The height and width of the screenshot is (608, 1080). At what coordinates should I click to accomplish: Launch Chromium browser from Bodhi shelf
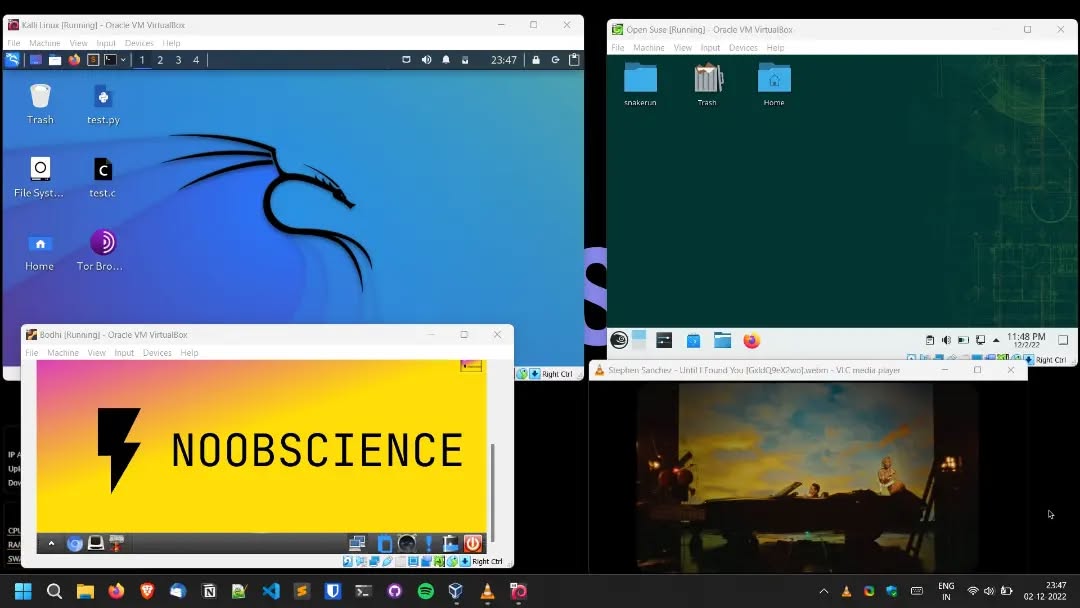pyautogui.click(x=74, y=543)
